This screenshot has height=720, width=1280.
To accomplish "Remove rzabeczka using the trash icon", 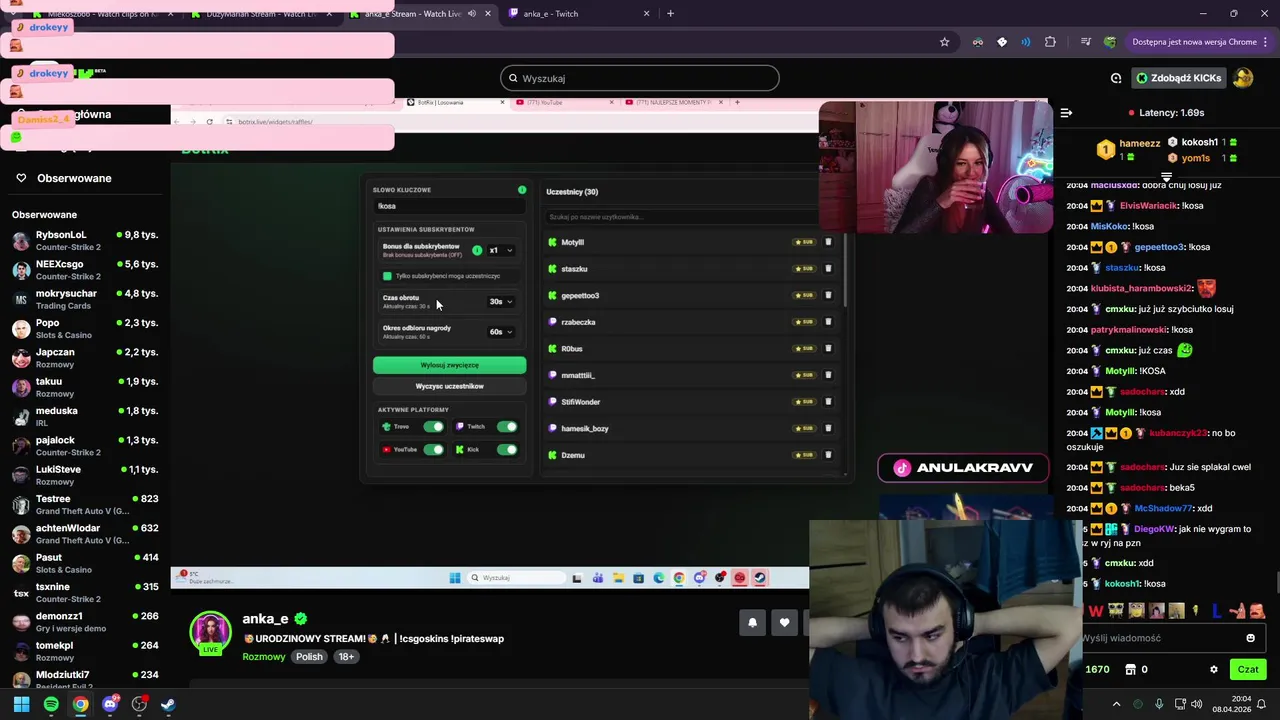I will pos(828,322).
